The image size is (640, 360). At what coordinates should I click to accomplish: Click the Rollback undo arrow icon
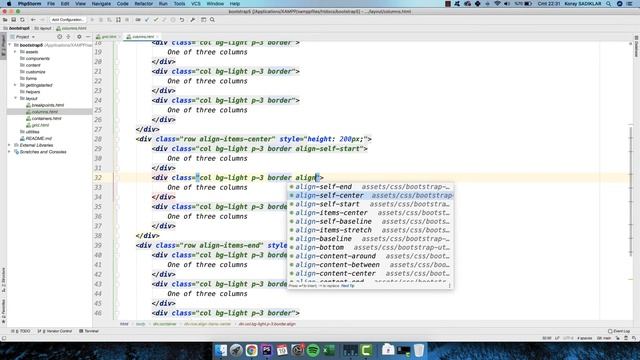(x=182, y=20)
